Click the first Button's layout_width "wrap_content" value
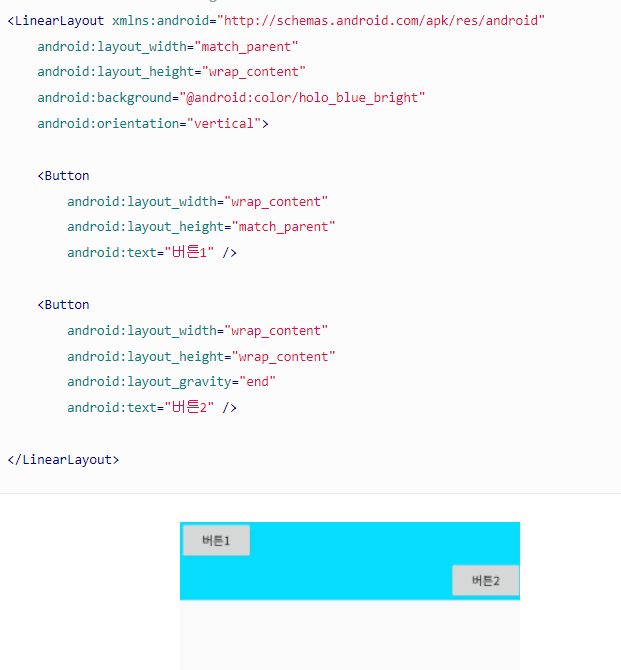The width and height of the screenshot is (621, 670). coord(276,202)
